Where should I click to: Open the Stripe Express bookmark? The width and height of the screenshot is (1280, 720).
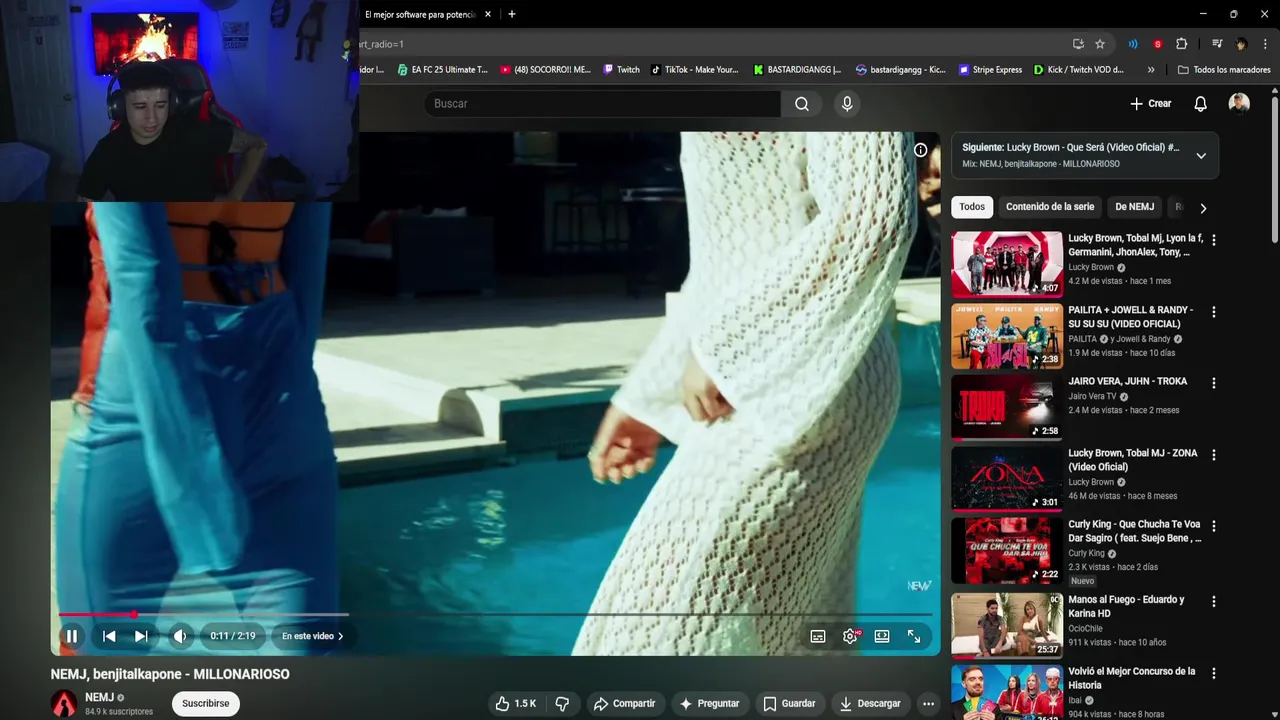990,70
